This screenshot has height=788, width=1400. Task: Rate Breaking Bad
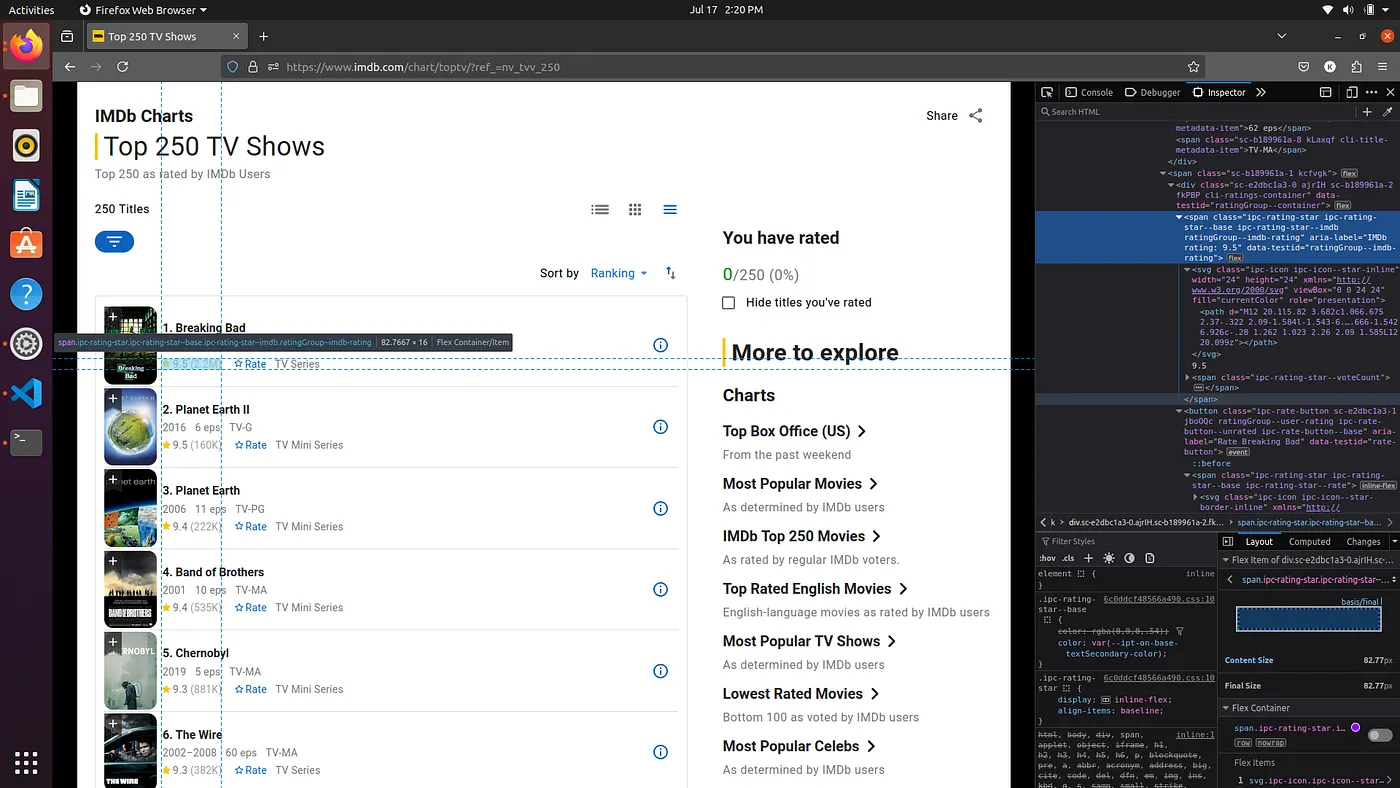[x=250, y=364]
